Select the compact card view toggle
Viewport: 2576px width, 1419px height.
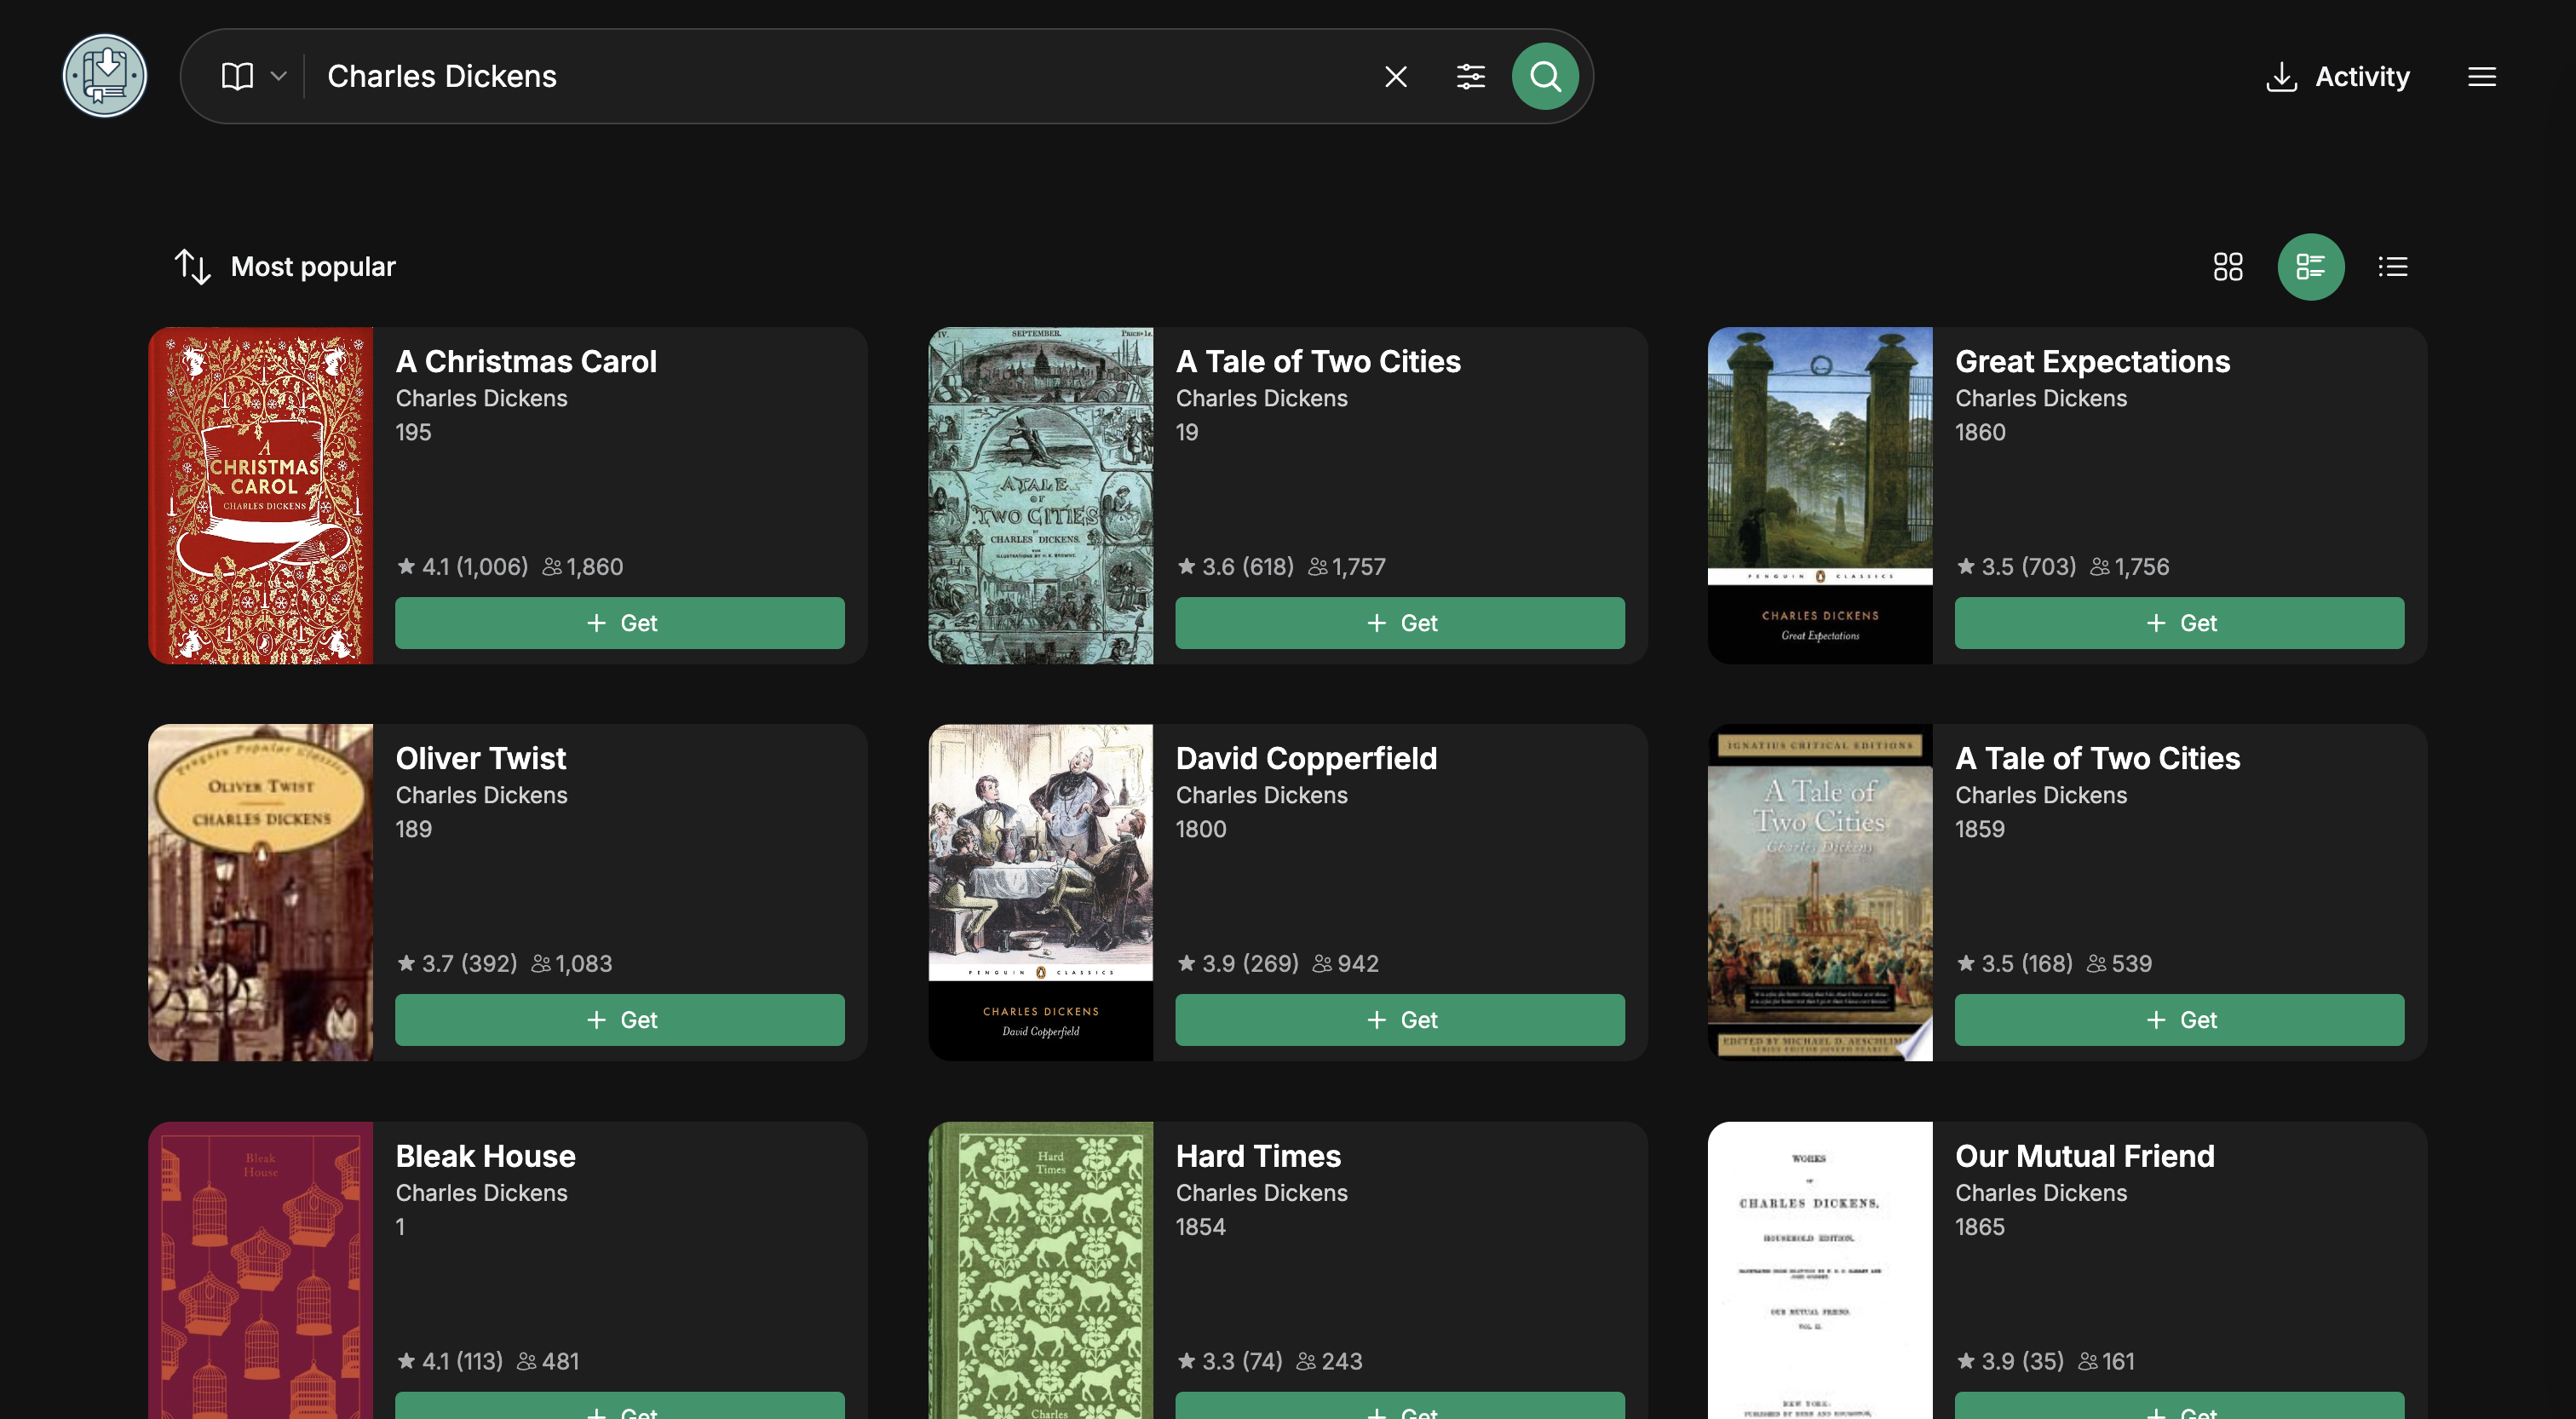coord(2310,266)
